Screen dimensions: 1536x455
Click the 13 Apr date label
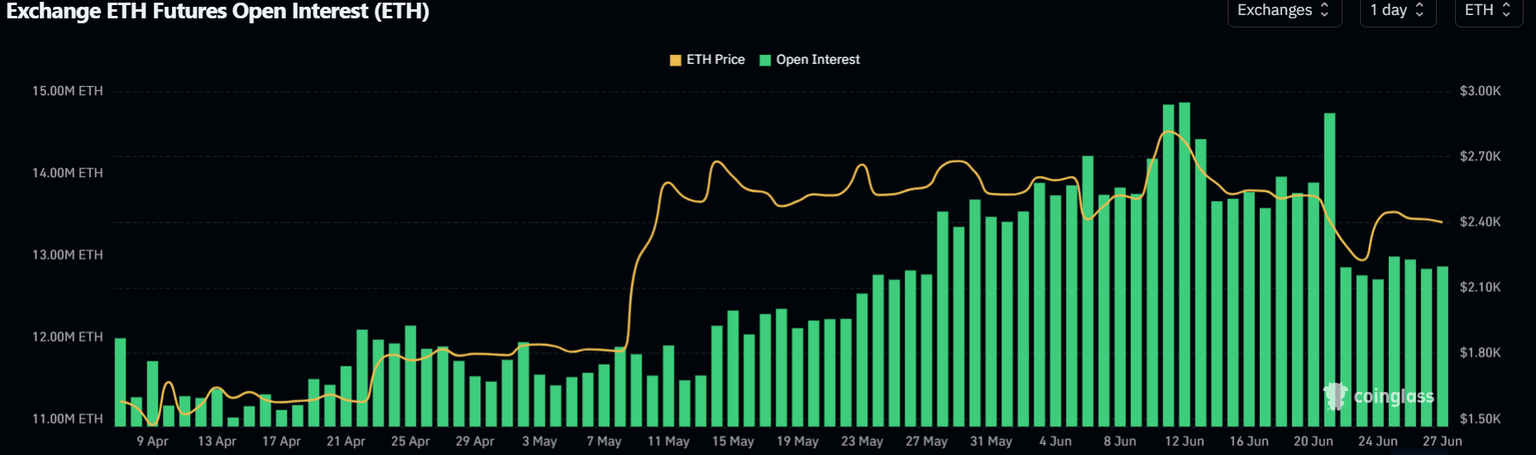(217, 441)
